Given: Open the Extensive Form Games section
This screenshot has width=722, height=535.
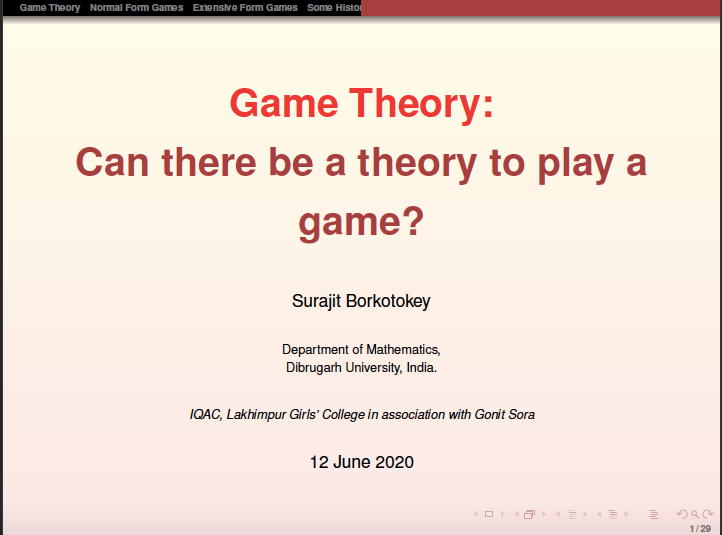Looking at the screenshot, I should [245, 8].
